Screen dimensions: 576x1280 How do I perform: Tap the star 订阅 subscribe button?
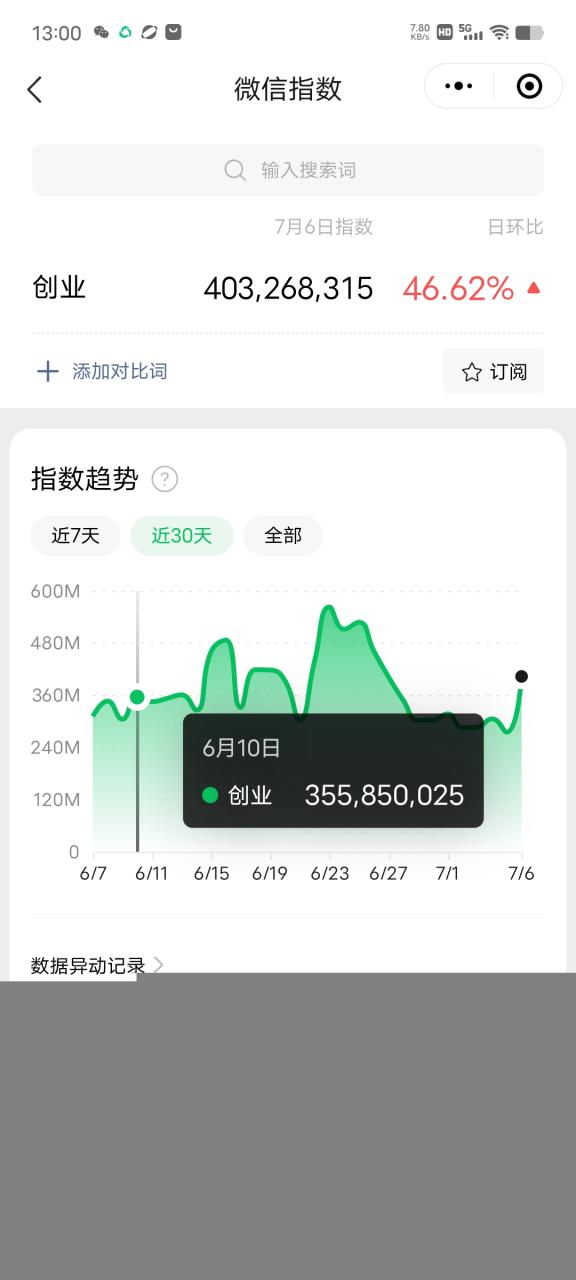click(494, 371)
